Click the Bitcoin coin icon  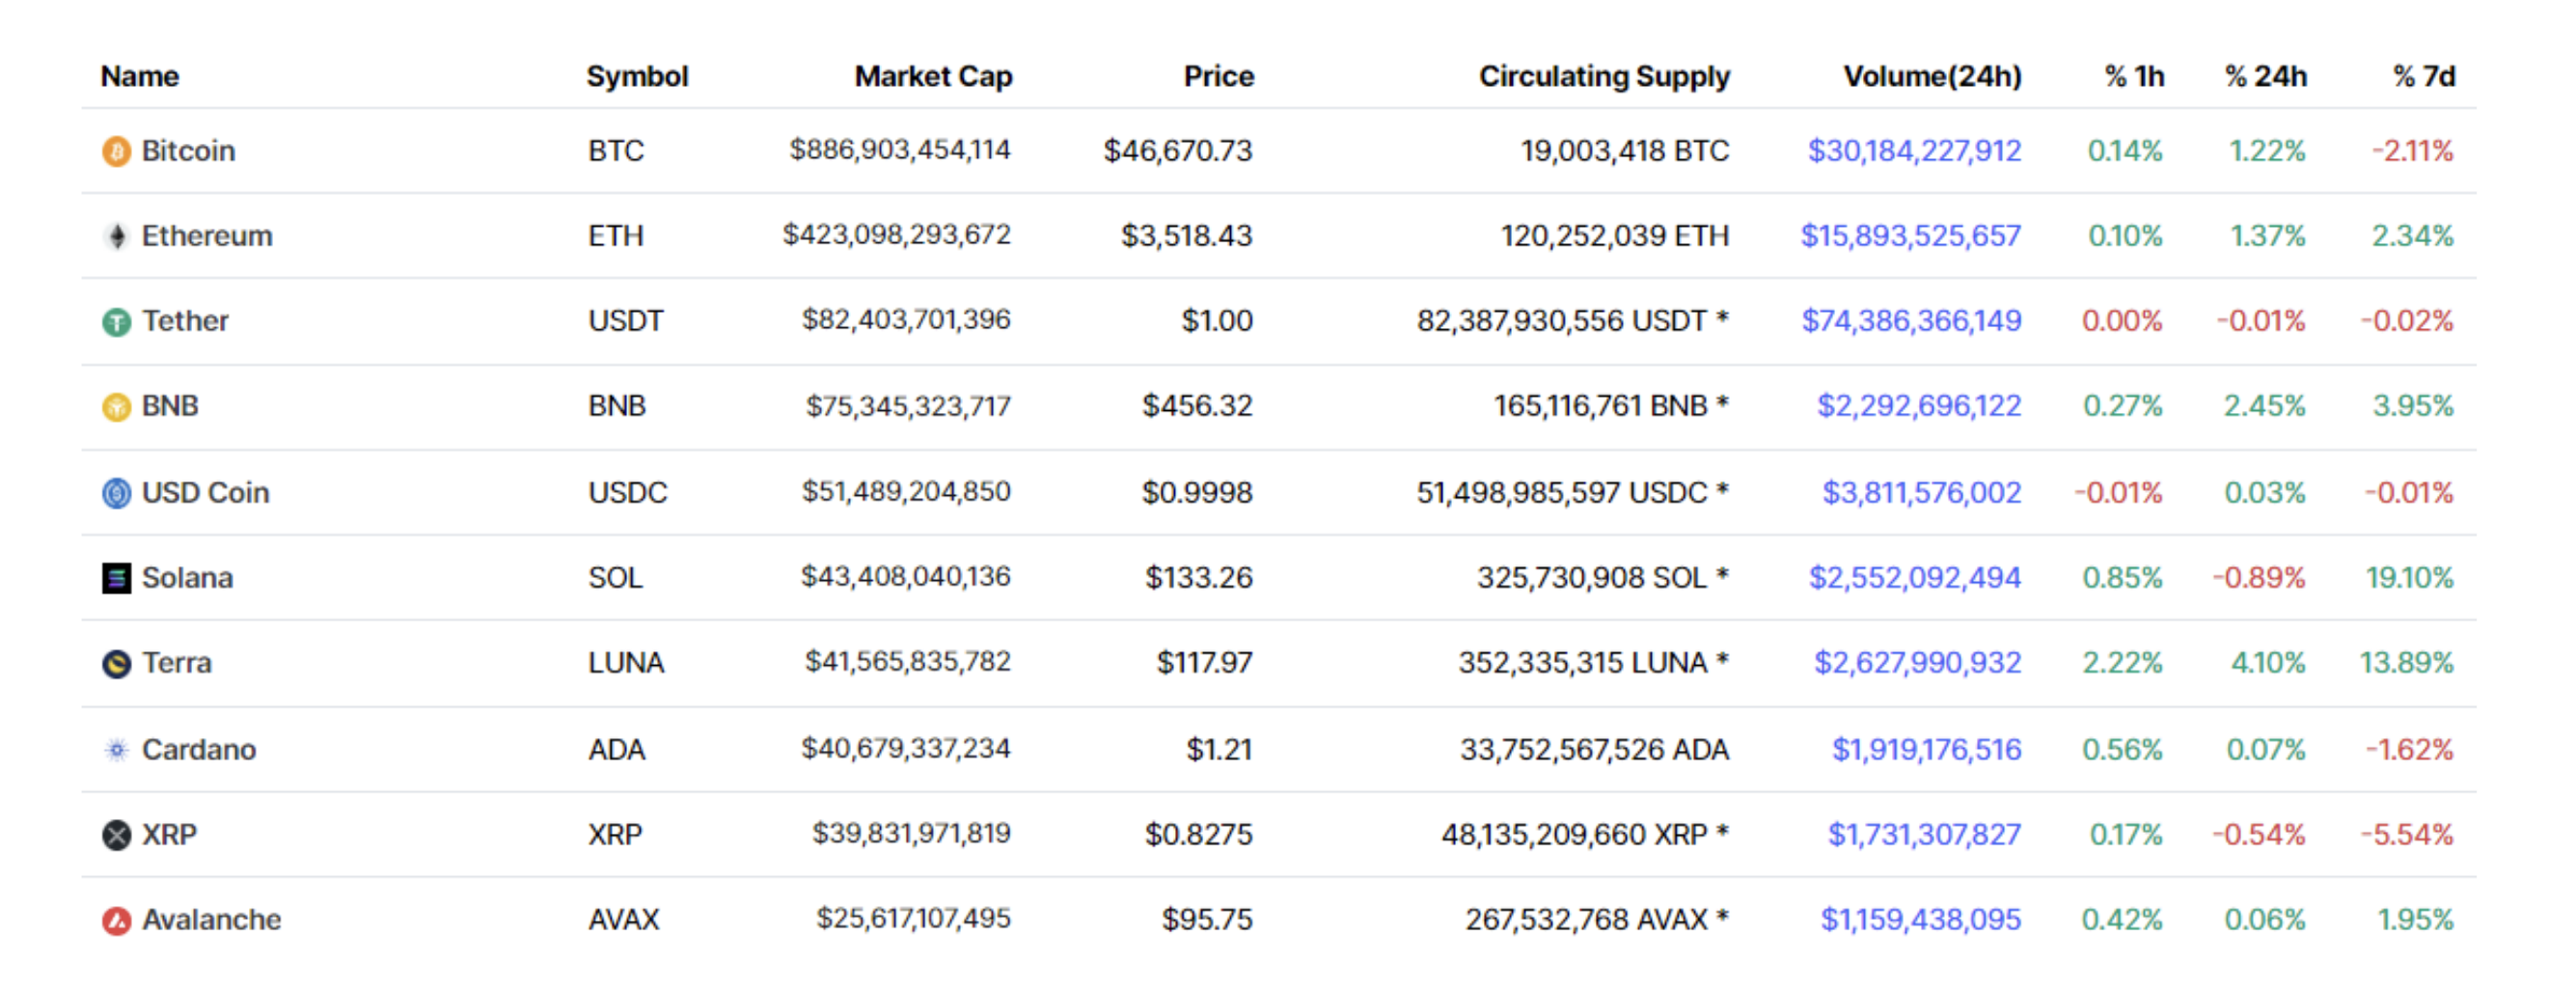coord(116,151)
